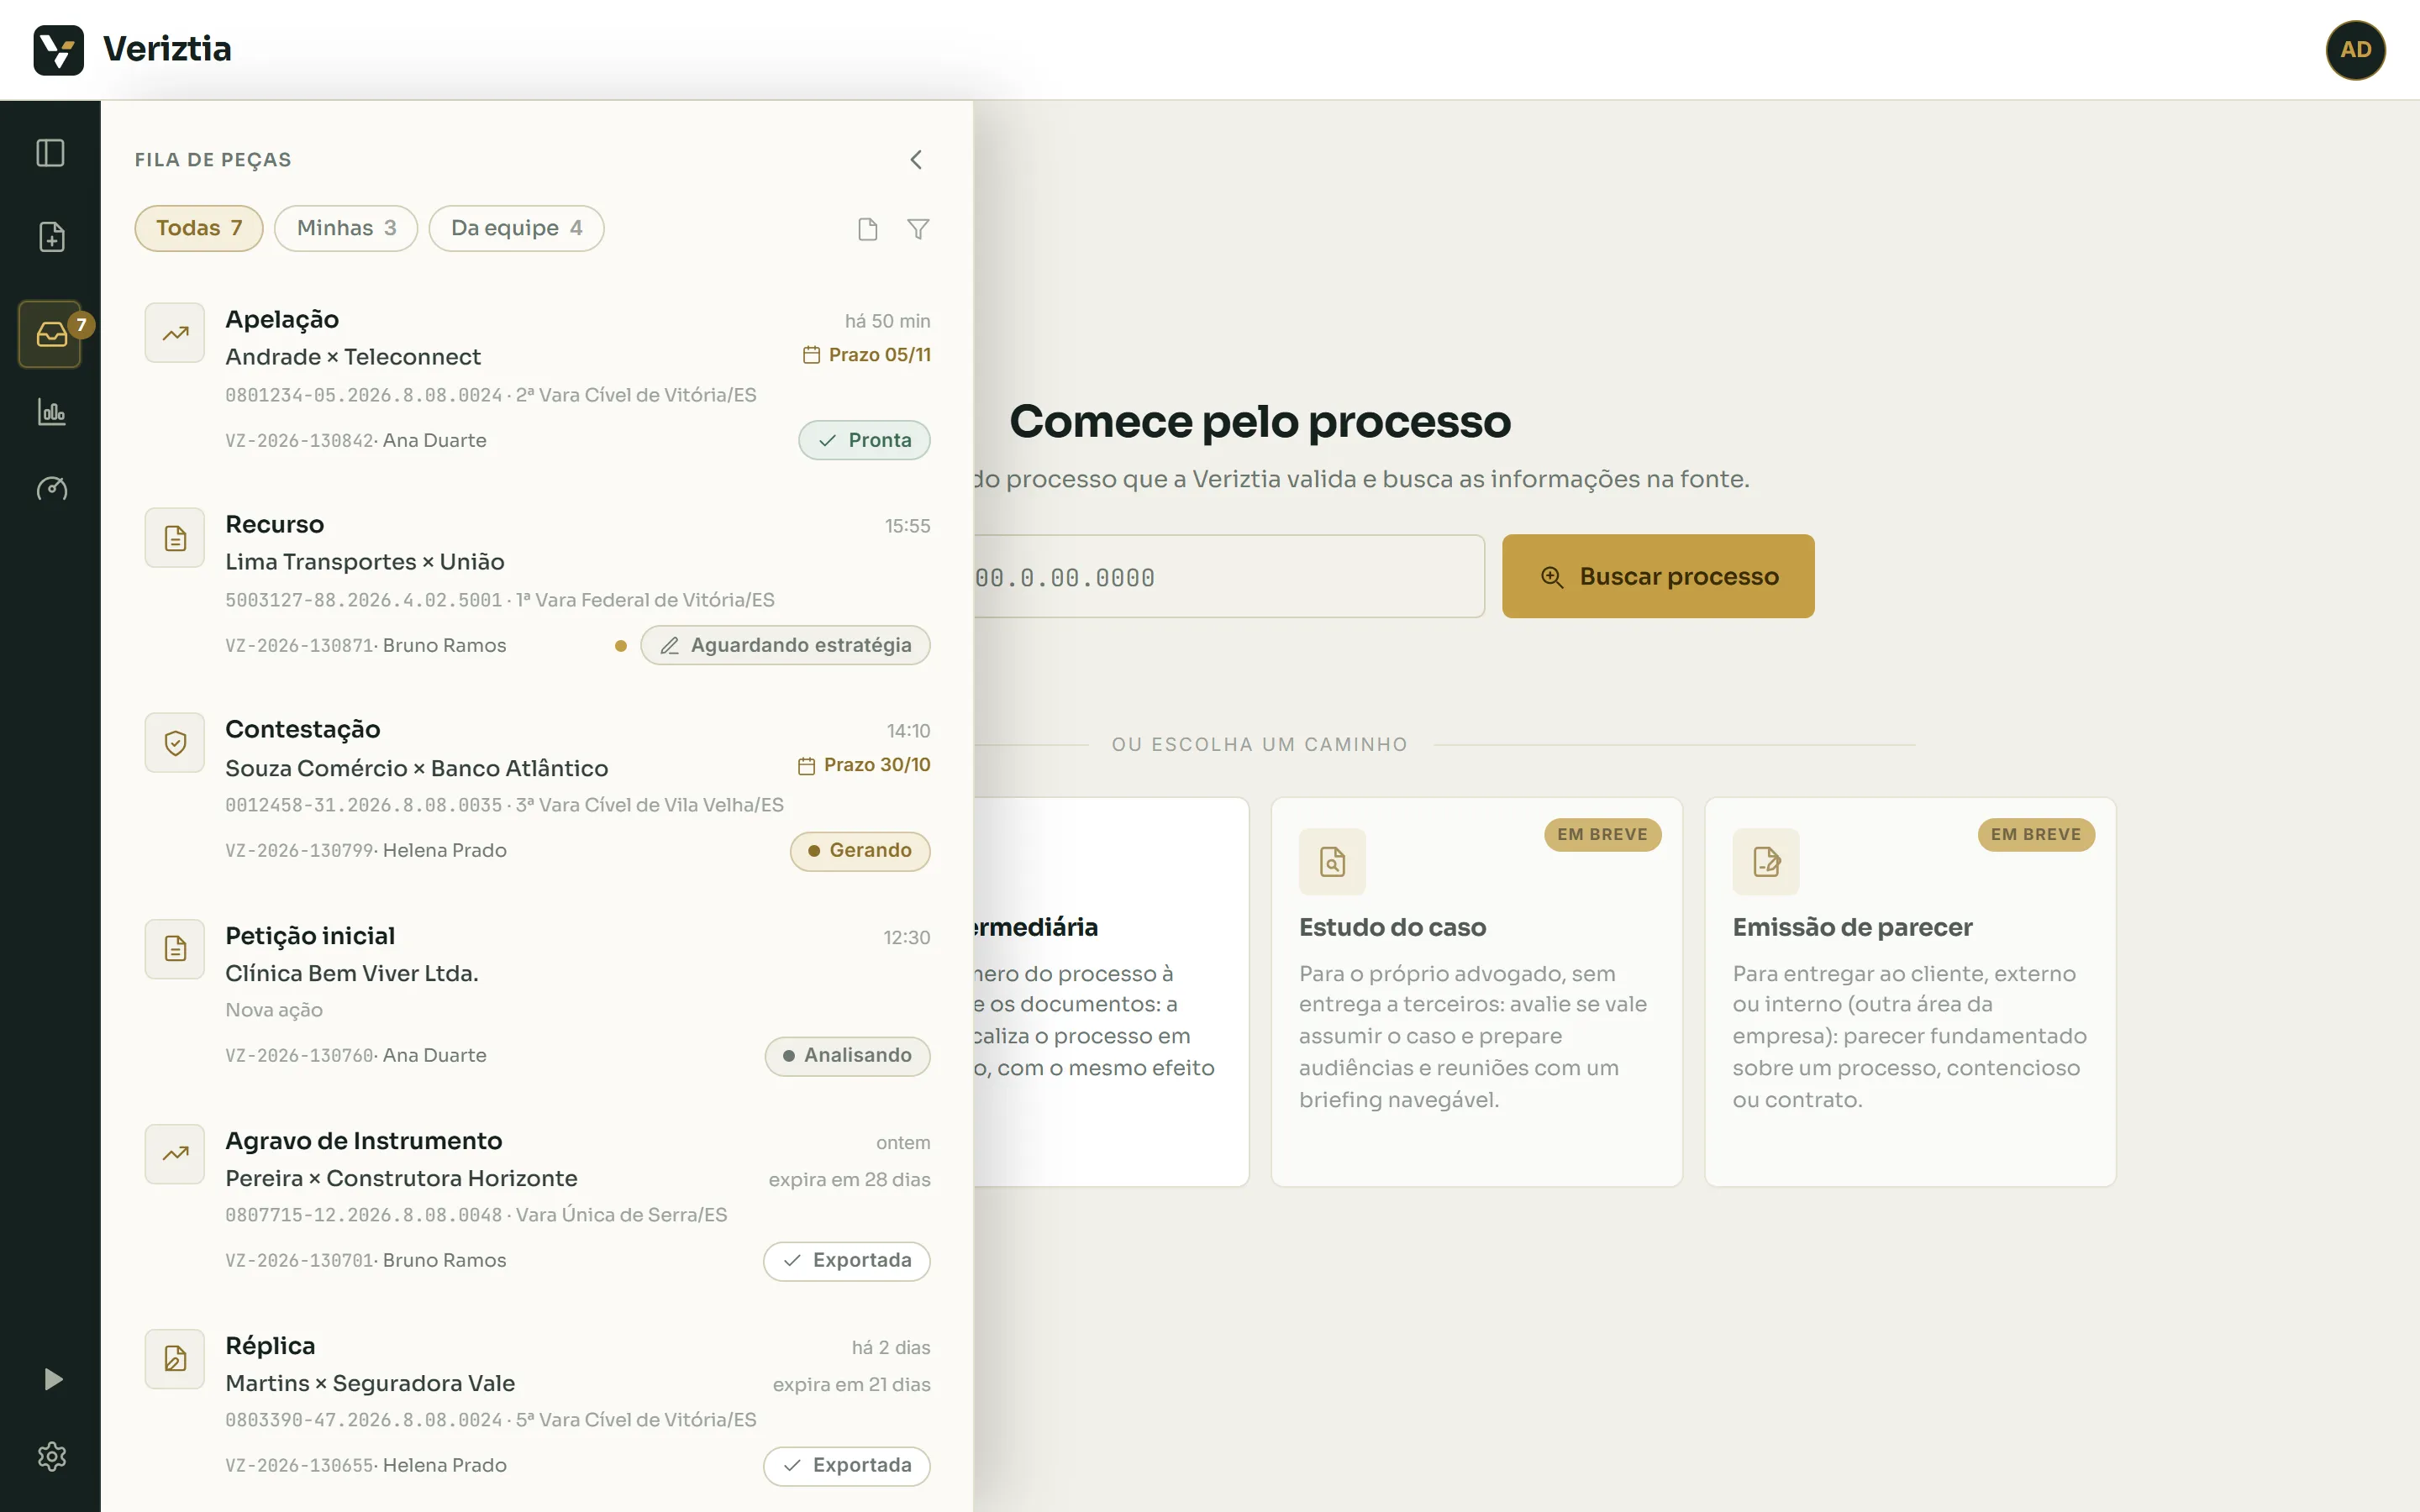Click the Recurso document icon

click(x=175, y=538)
